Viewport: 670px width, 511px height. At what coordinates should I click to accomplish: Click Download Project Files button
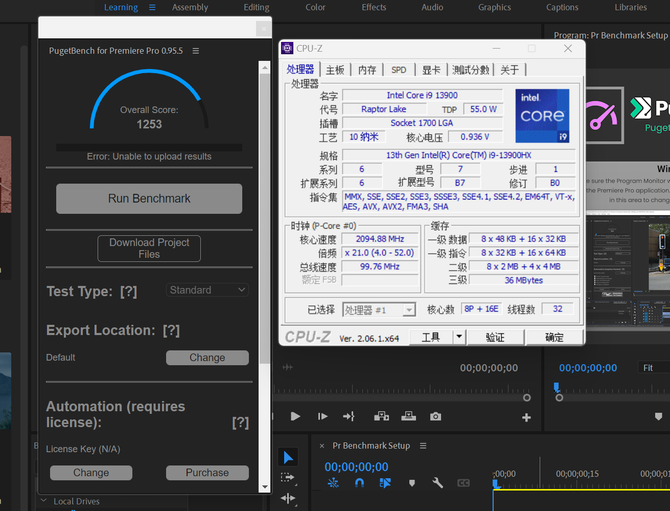pyautogui.click(x=149, y=248)
